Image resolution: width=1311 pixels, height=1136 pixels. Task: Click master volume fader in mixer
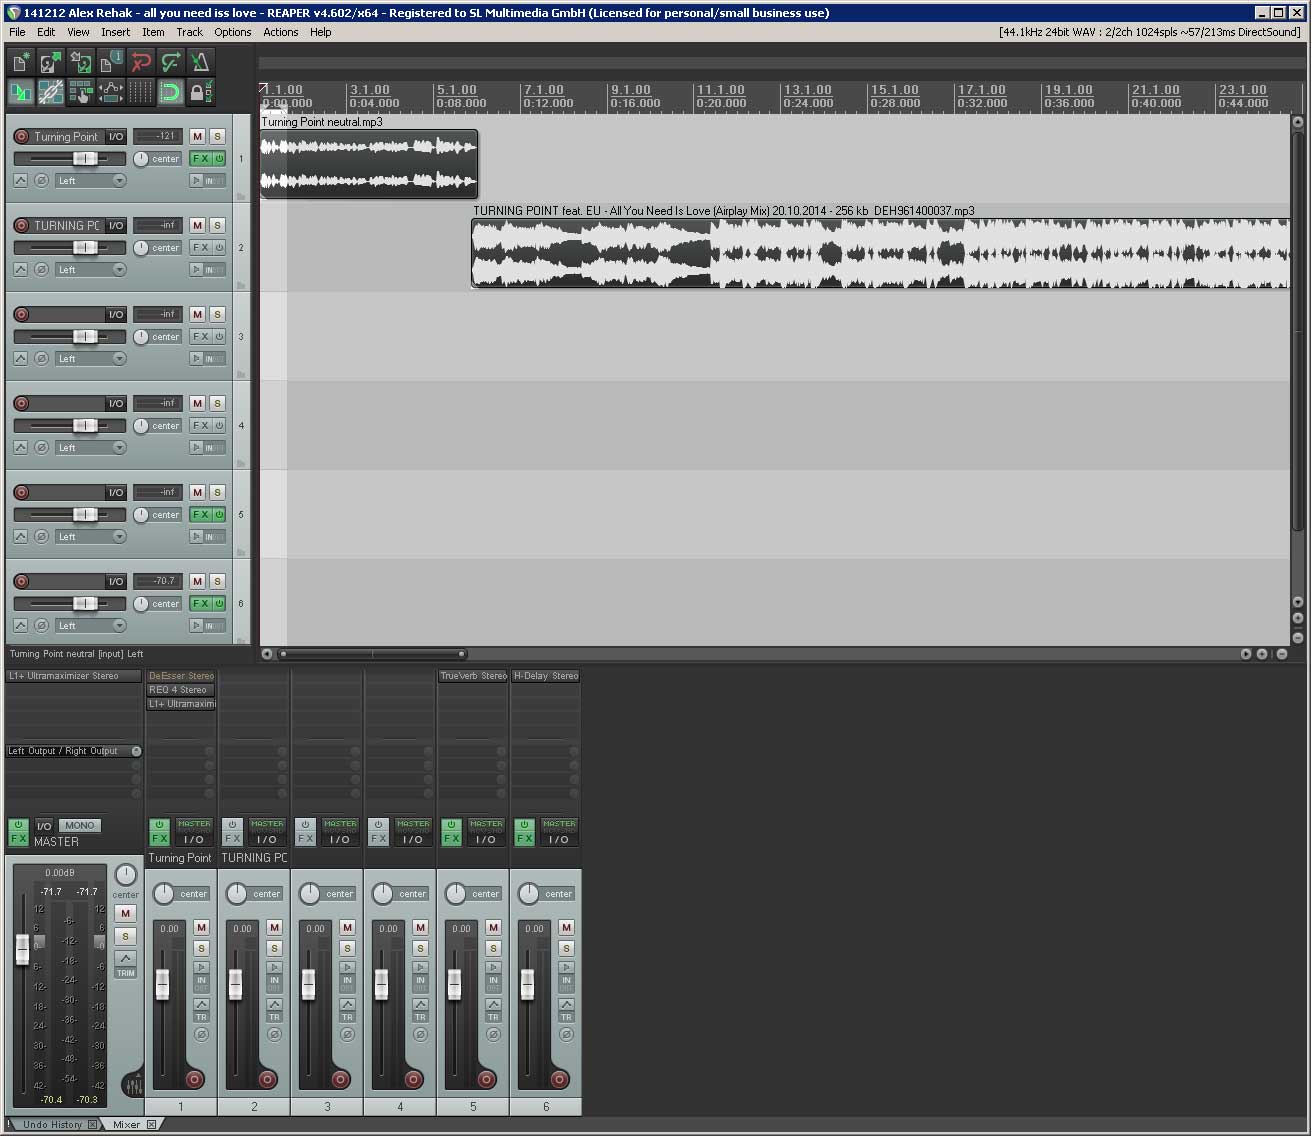click(x=22, y=949)
